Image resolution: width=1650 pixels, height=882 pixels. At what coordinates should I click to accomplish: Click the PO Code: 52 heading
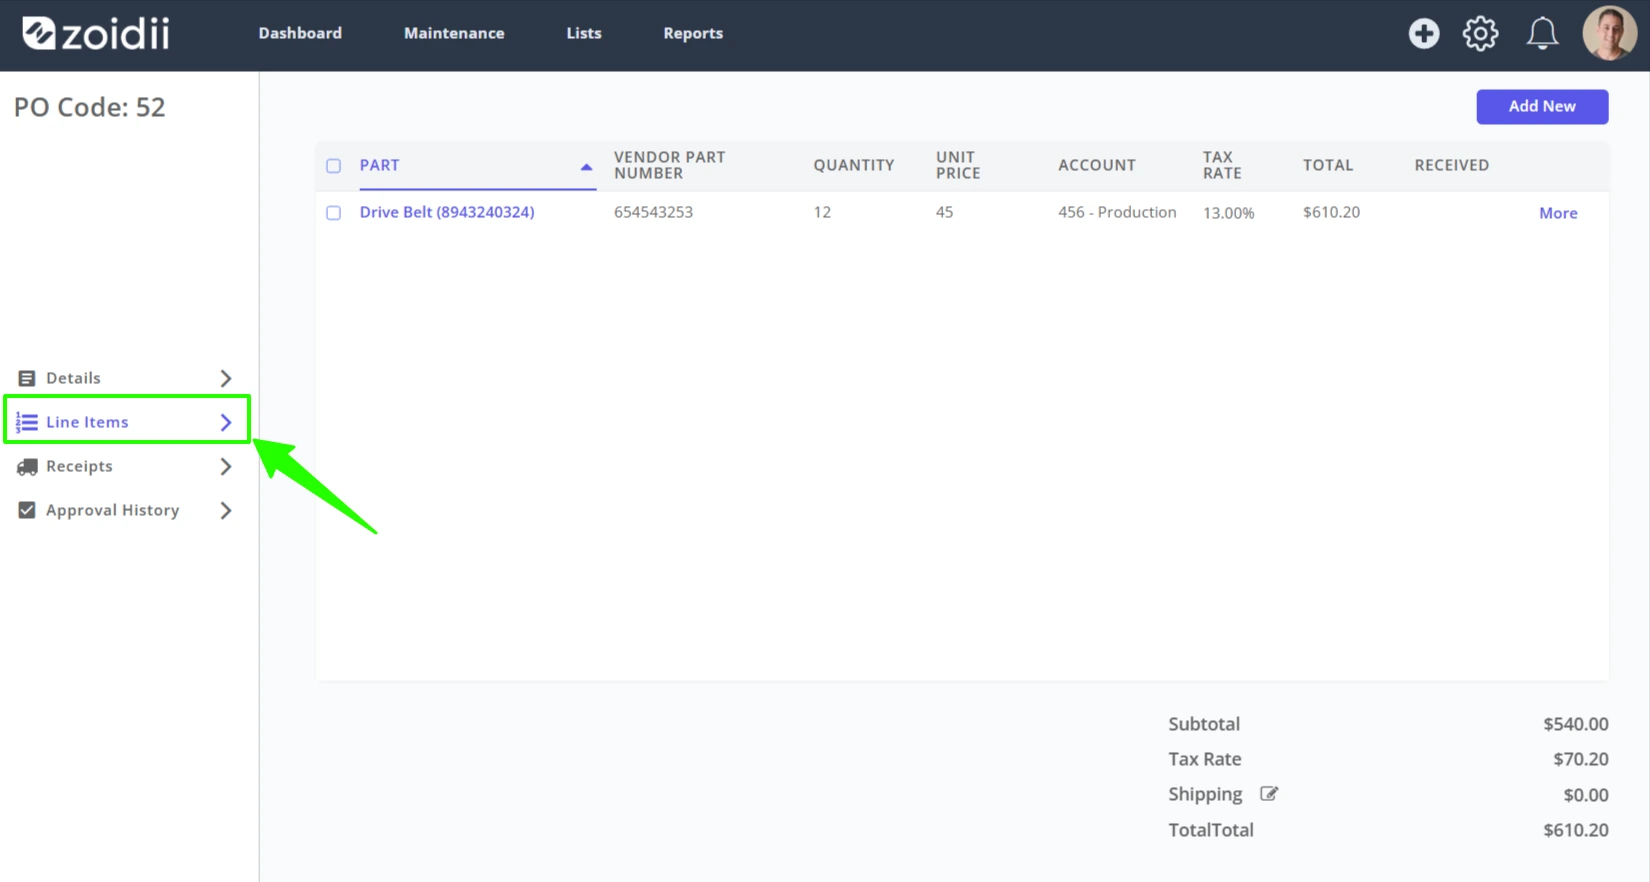click(90, 107)
